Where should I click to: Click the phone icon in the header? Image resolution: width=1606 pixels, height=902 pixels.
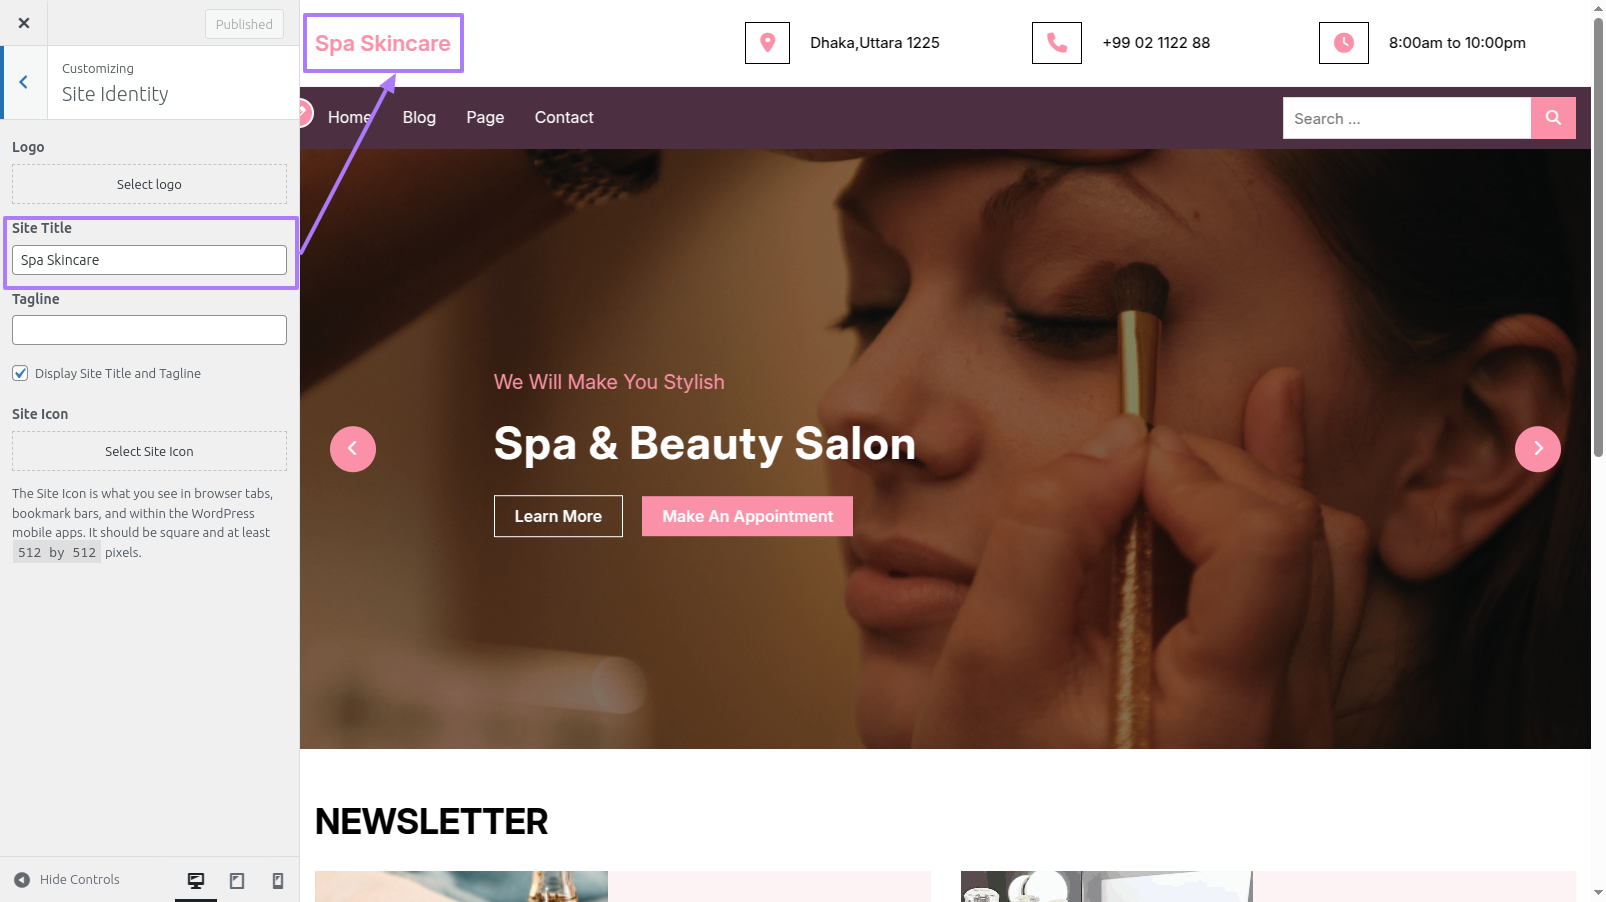(1056, 43)
